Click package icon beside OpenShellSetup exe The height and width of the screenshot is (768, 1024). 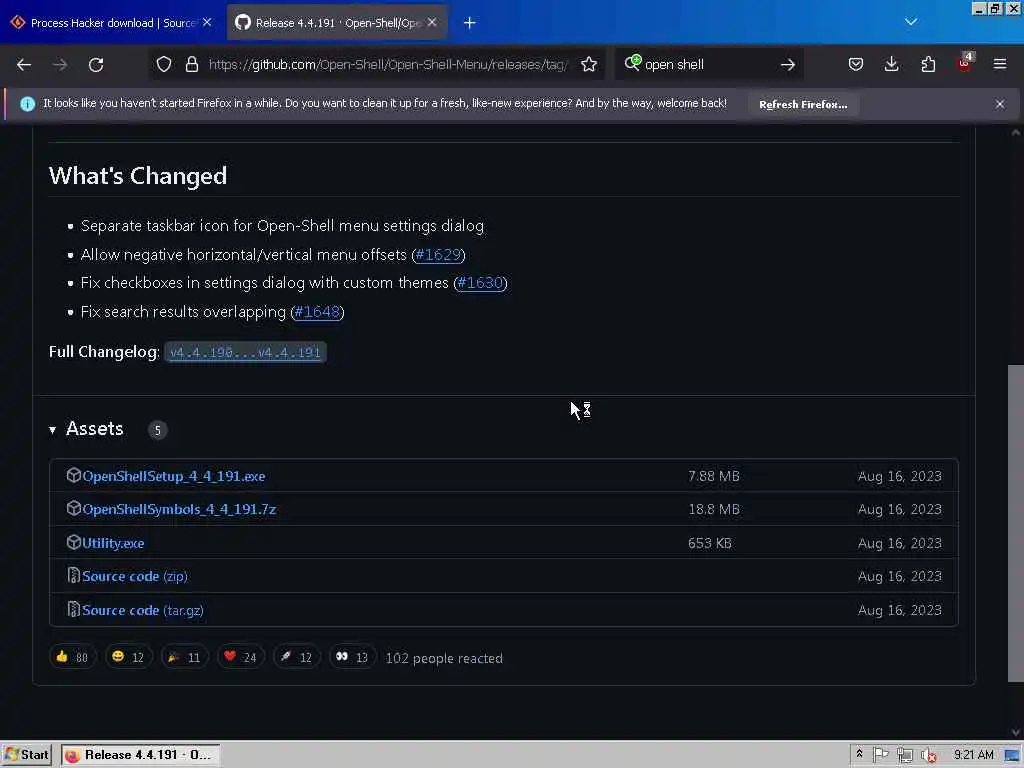tap(74, 475)
